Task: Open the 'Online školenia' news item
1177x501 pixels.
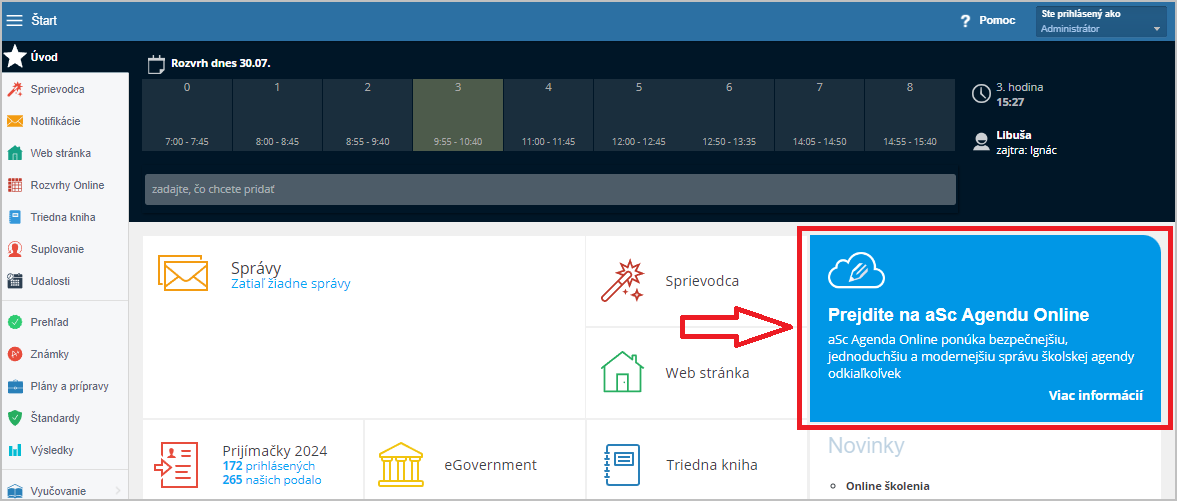Action: pyautogui.click(x=887, y=485)
